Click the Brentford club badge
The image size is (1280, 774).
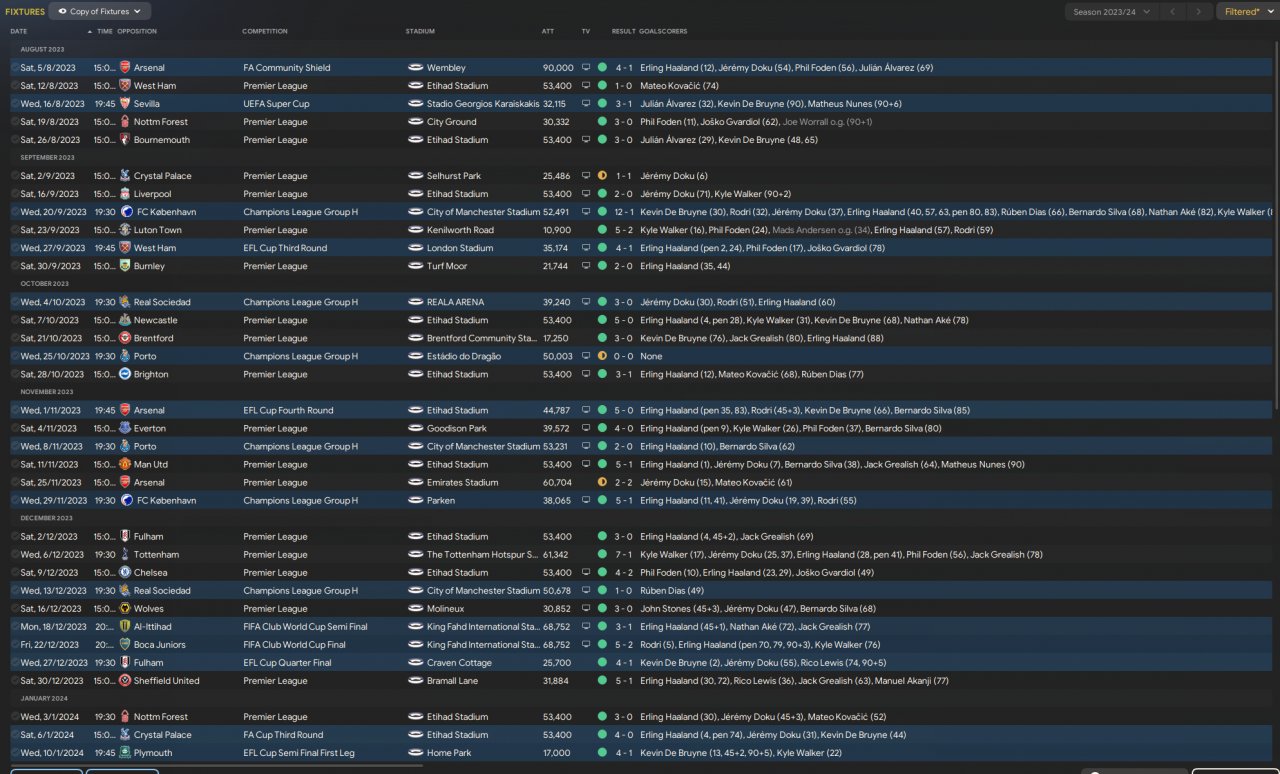[x=125, y=338]
